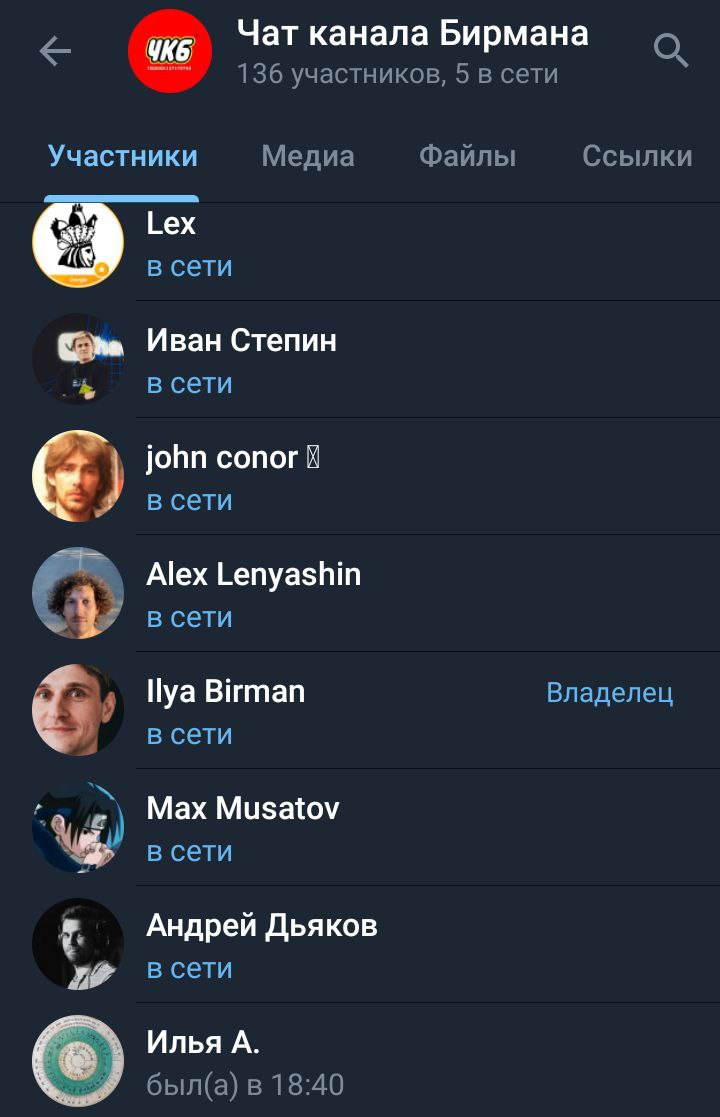Select member name Max Musatov
The image size is (720, 1117).
tap(243, 809)
